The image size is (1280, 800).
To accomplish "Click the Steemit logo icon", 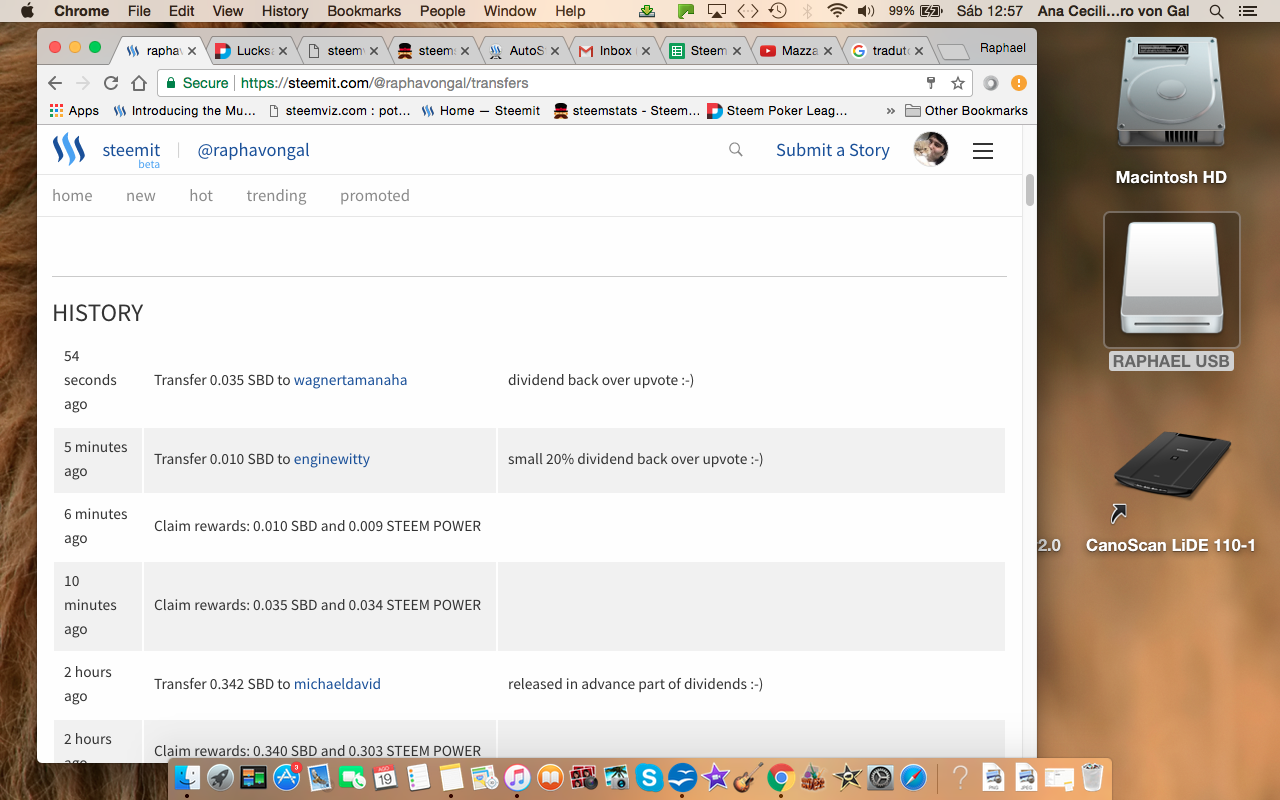I will [69, 149].
